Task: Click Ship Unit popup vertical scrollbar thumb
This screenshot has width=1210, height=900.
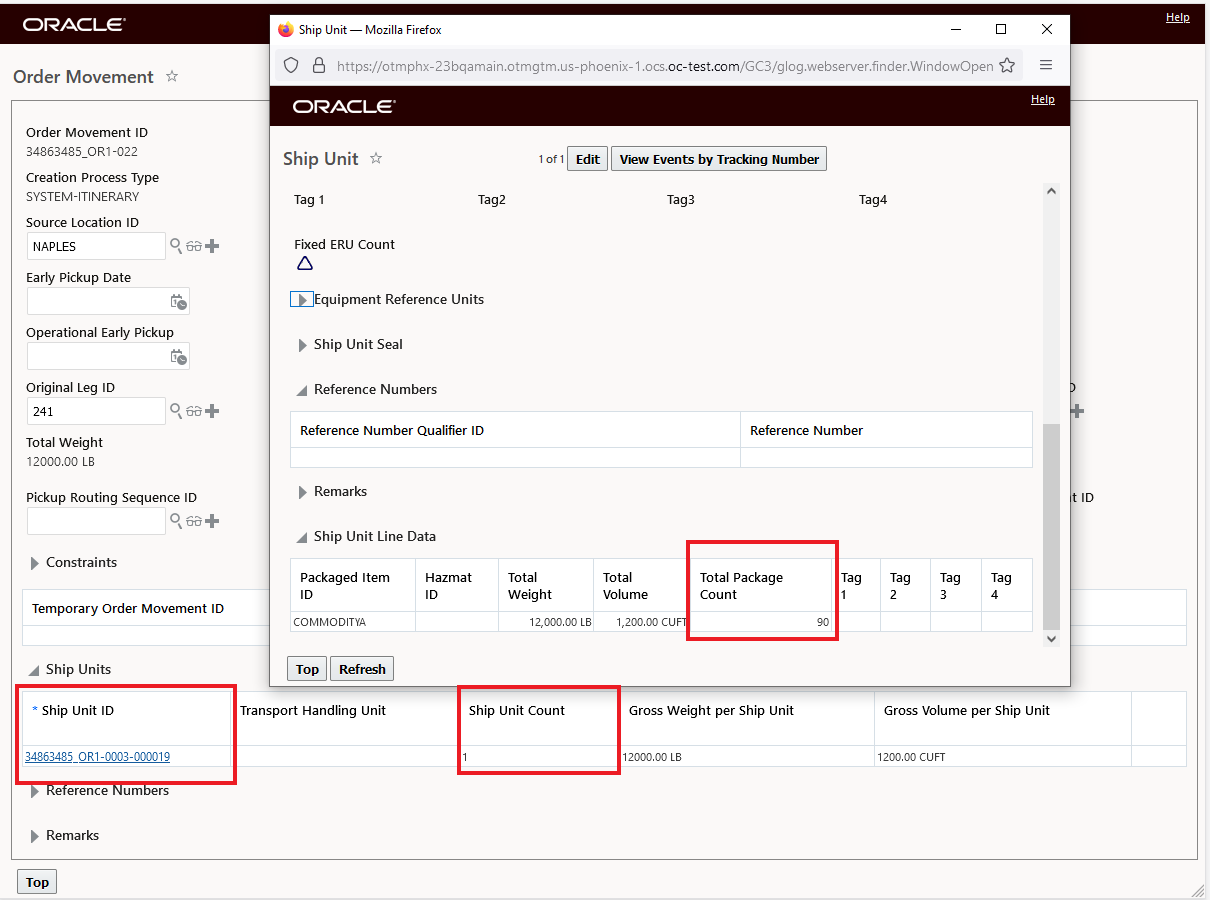Action: click(x=1051, y=525)
